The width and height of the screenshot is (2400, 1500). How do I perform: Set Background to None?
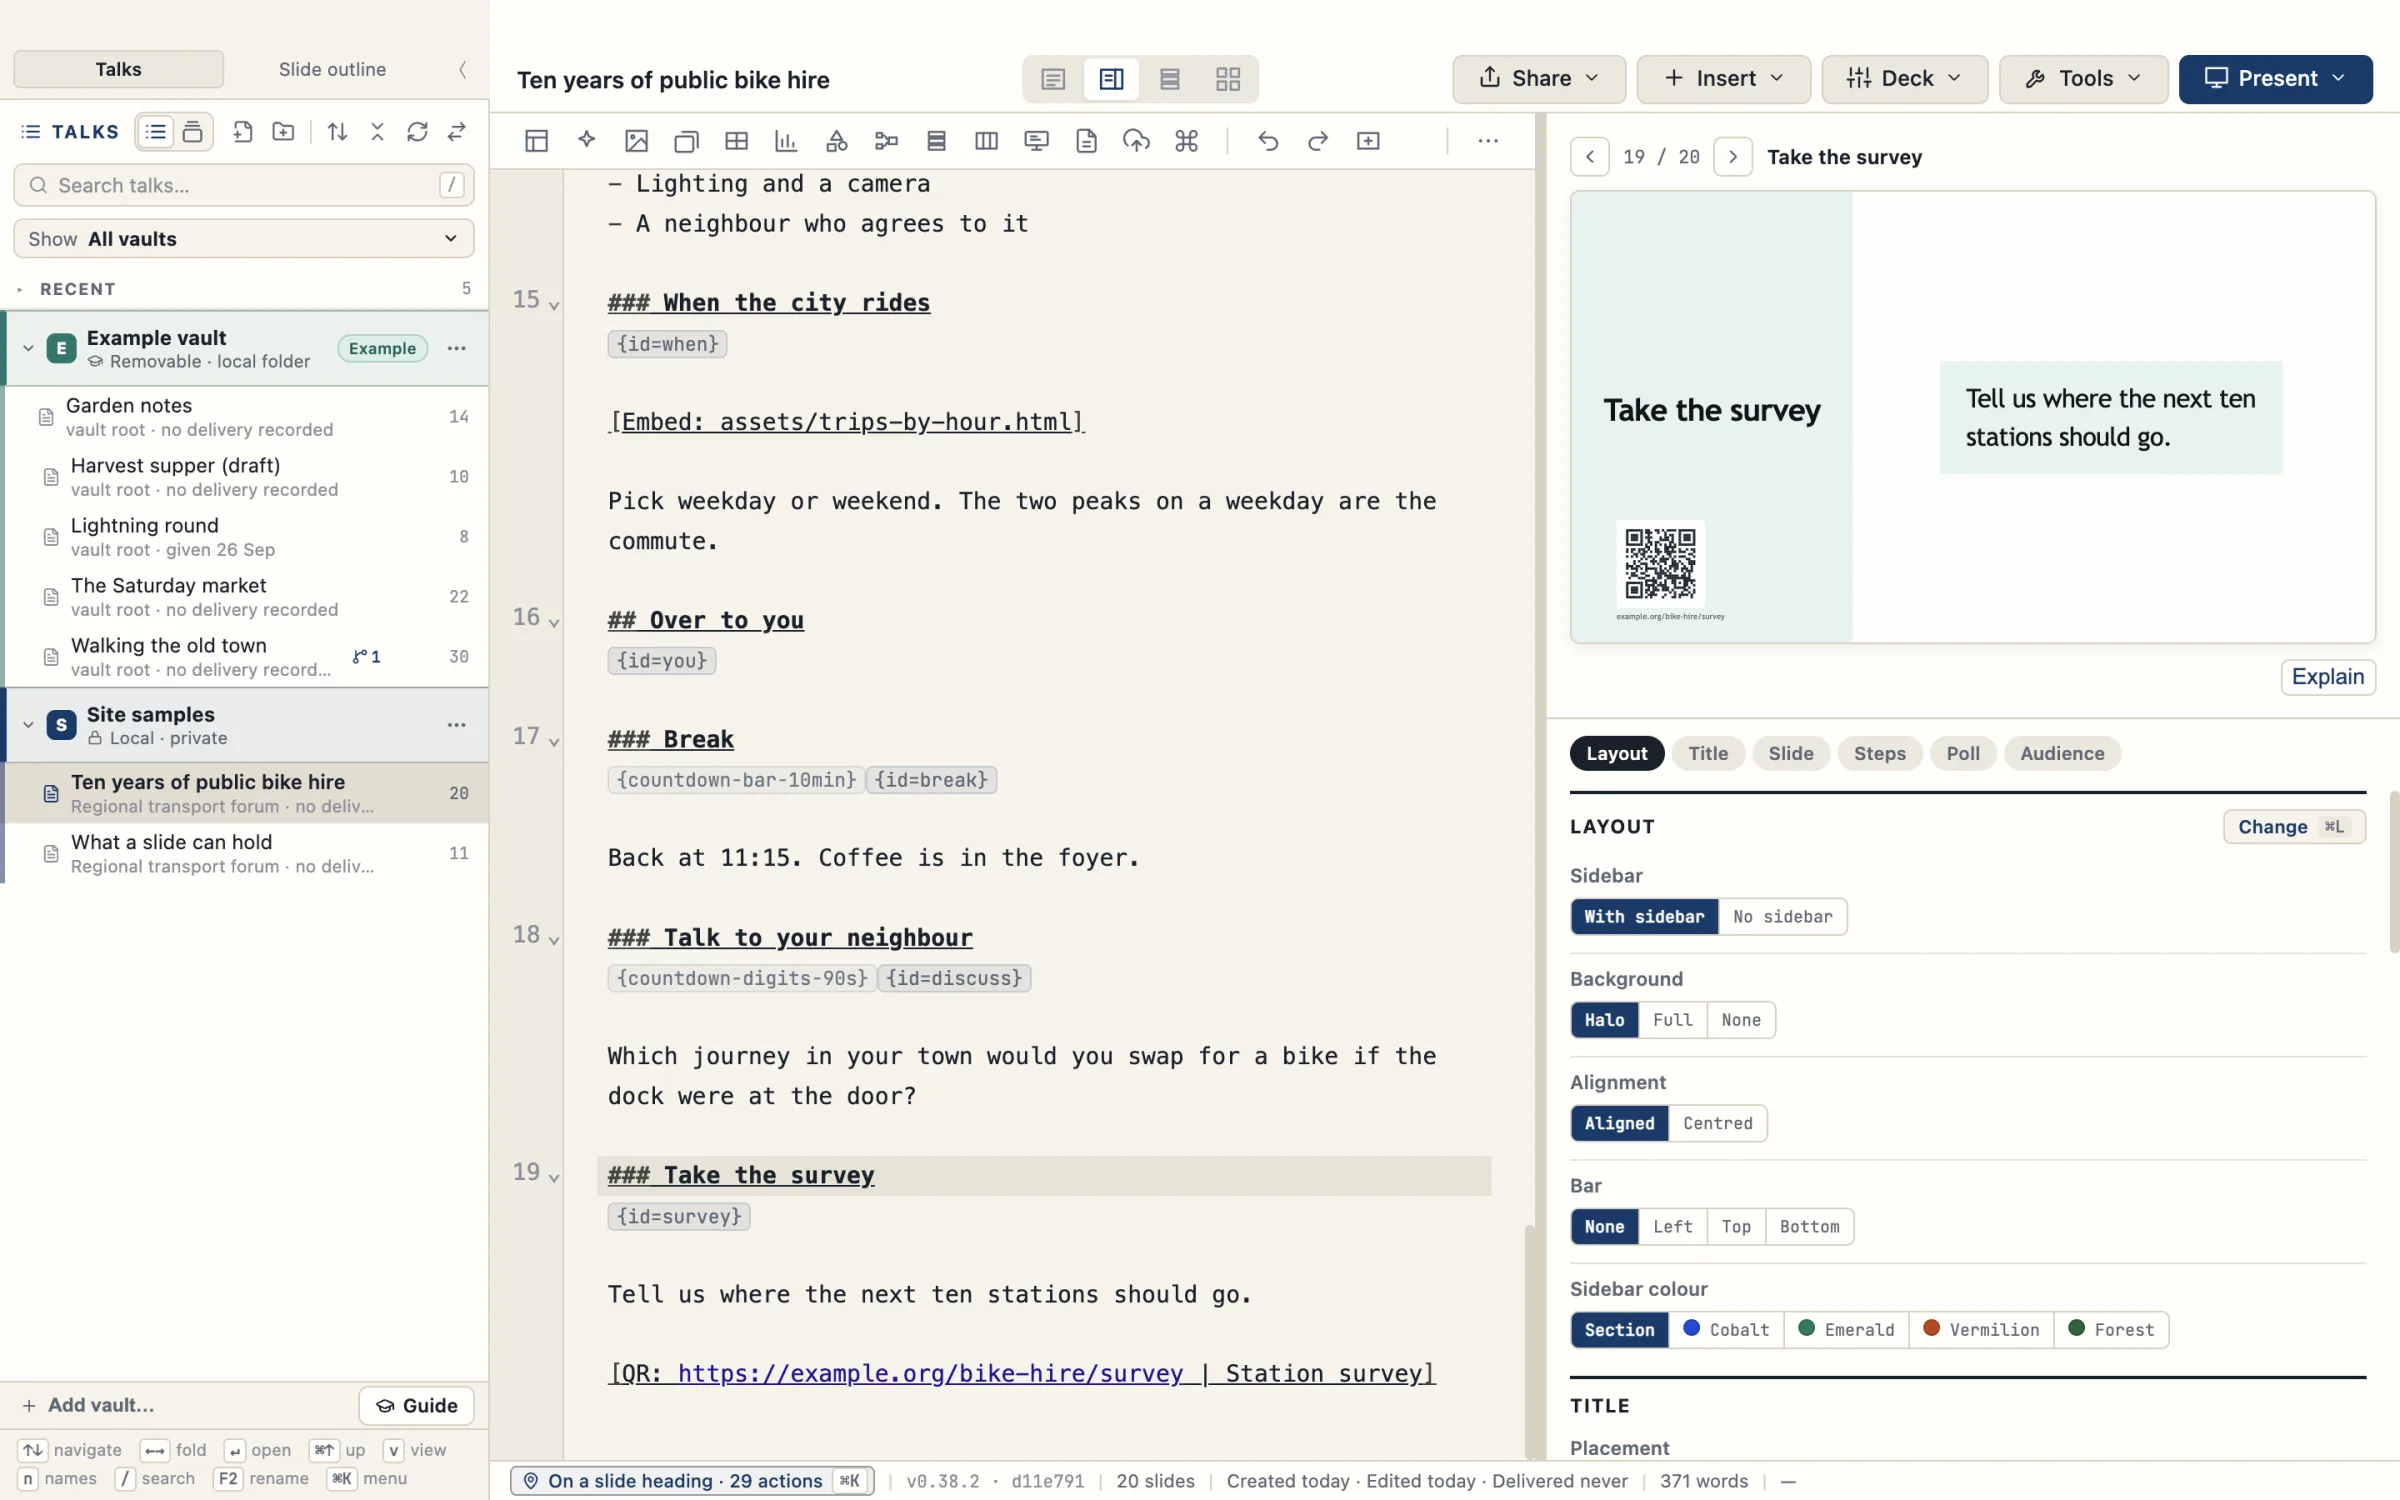pos(1741,1020)
